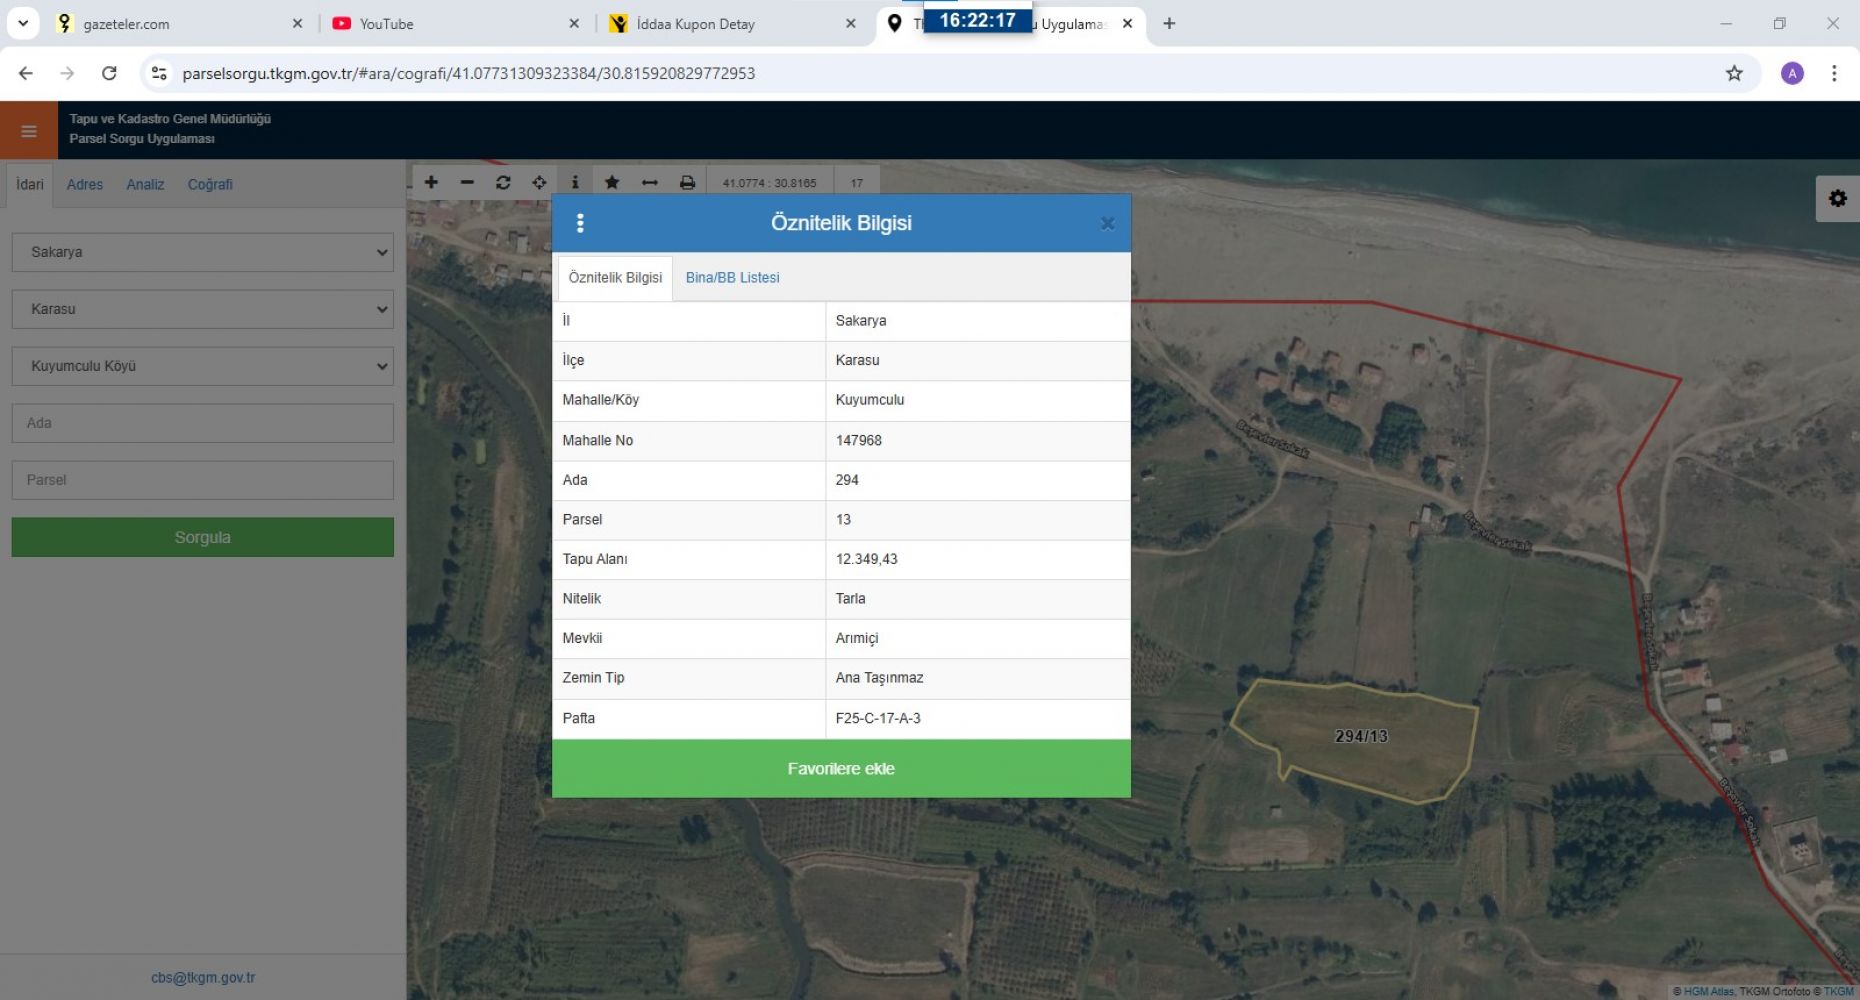
Task: Open the orange hamburger sidebar menu
Action: 29,131
